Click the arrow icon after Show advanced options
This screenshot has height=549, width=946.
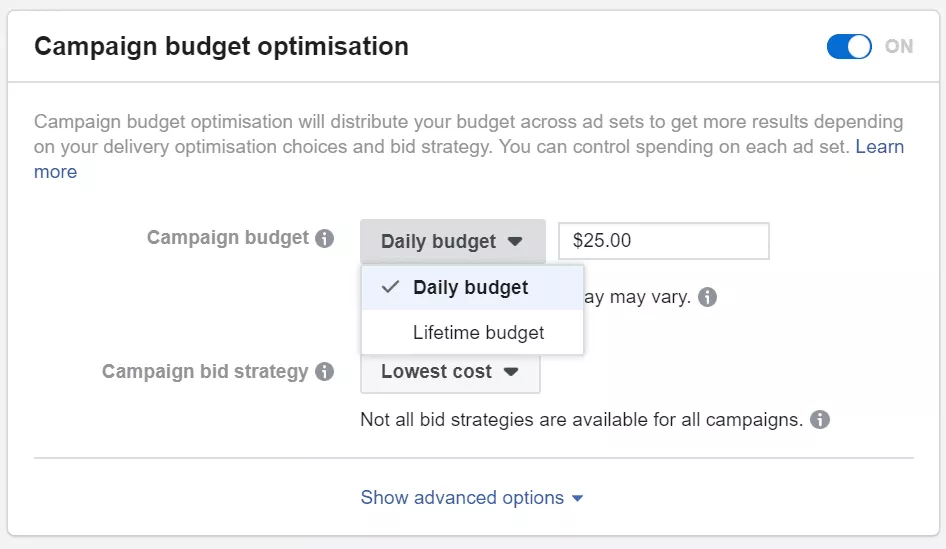[577, 498]
